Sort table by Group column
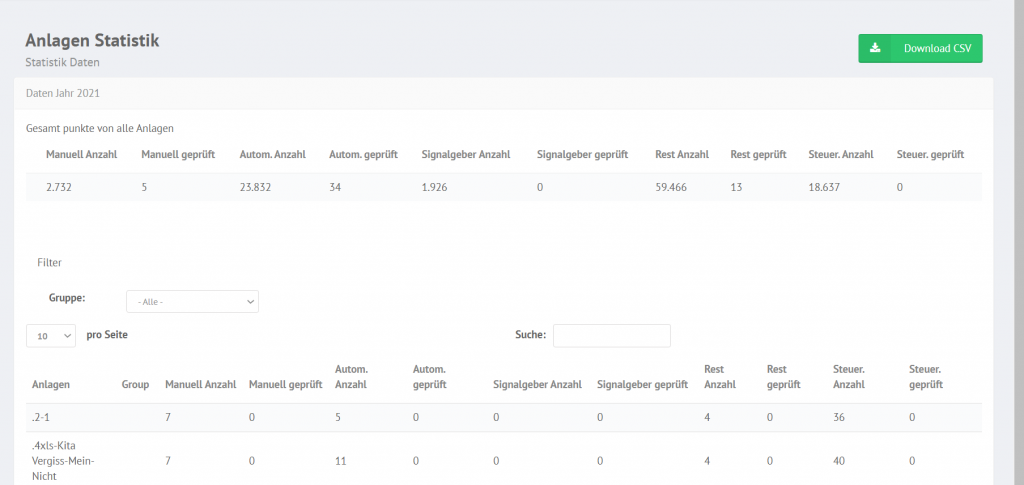Screen dimensions: 1024x485 coord(135,384)
